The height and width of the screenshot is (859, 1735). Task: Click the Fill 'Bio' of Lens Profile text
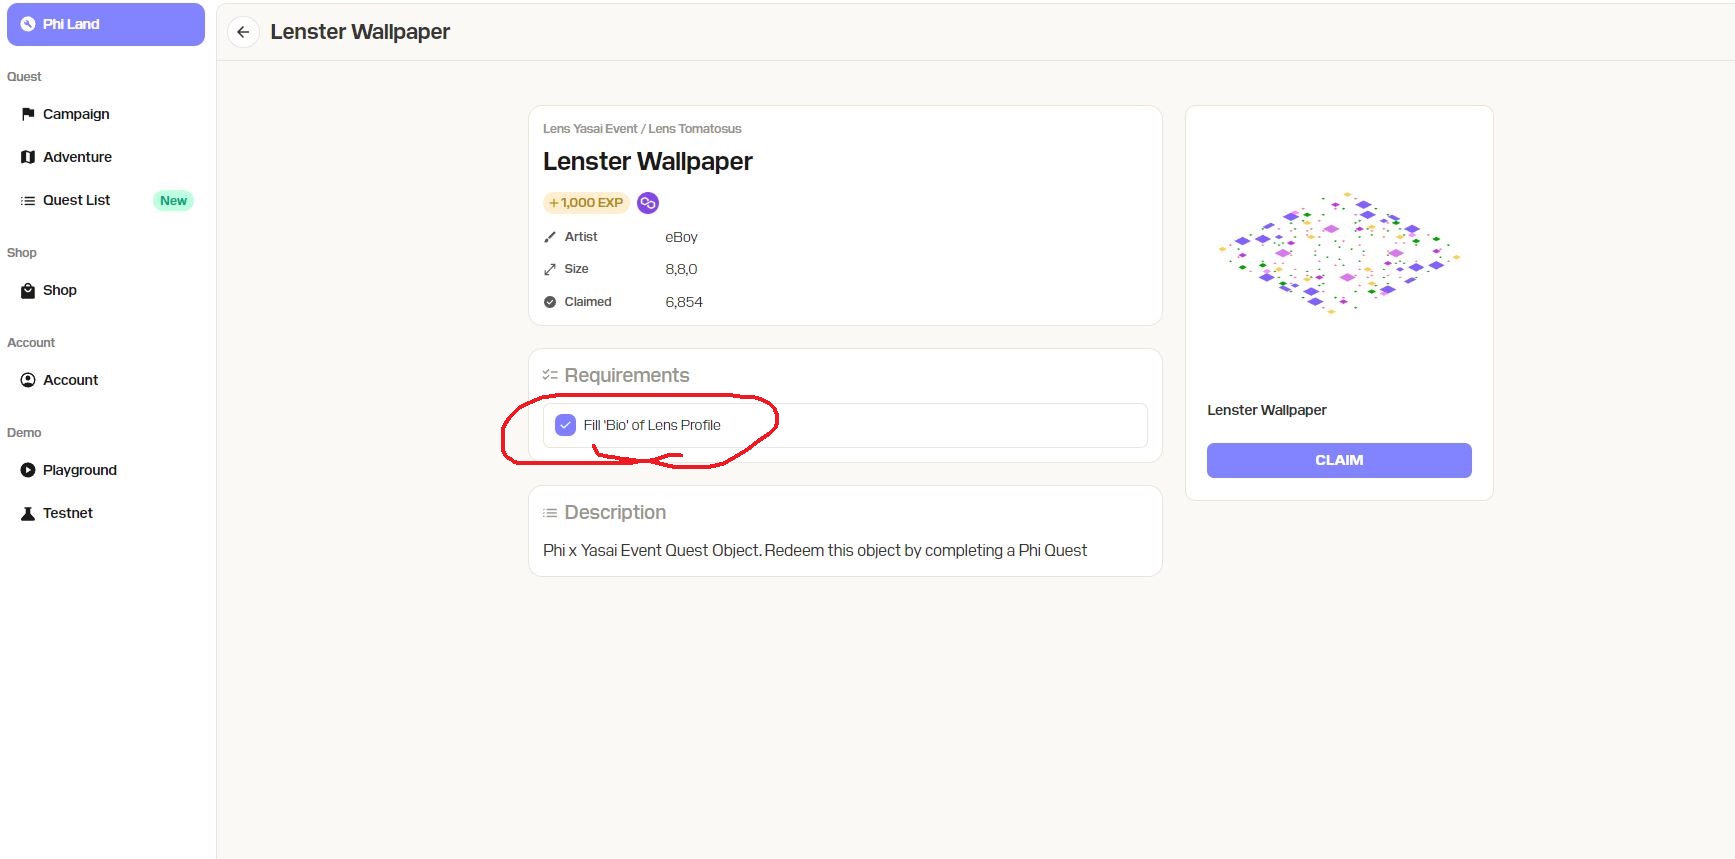coord(652,425)
